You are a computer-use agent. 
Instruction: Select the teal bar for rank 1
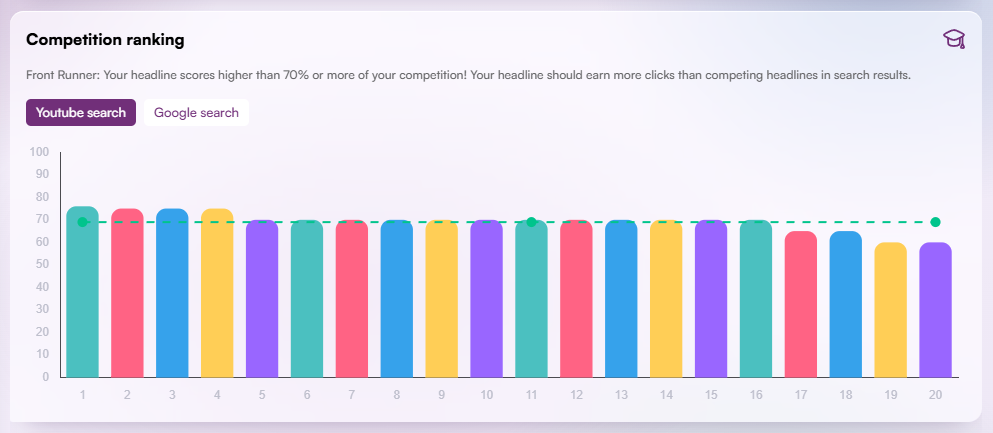point(82,292)
